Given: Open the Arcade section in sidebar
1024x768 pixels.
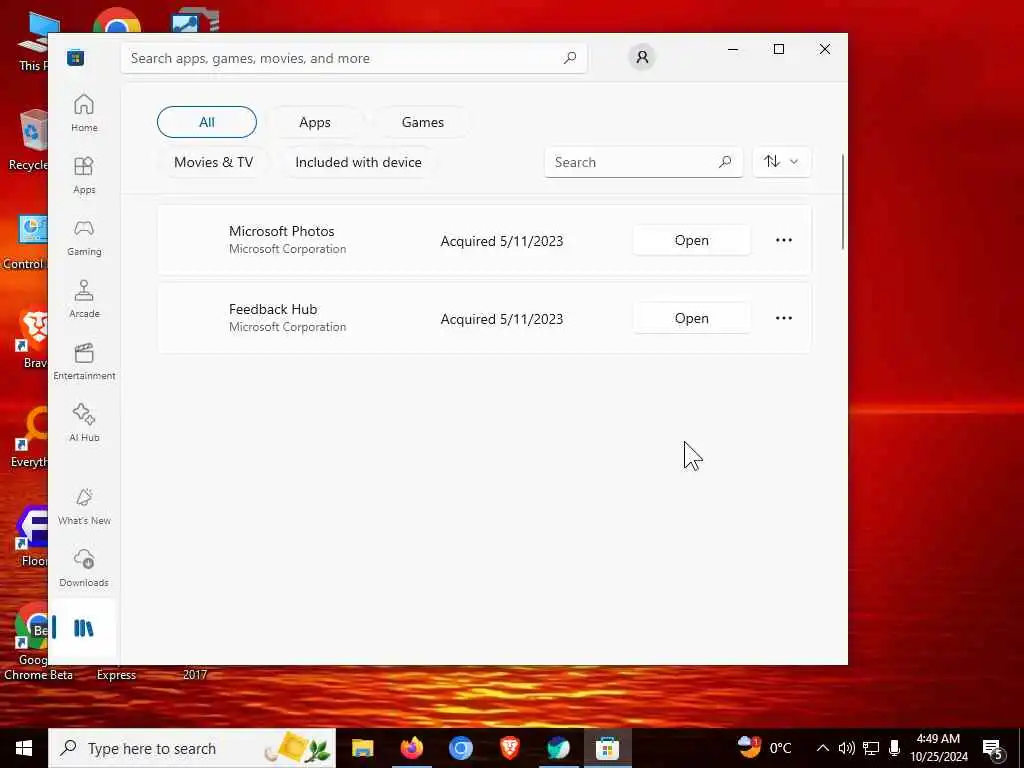Looking at the screenshot, I should [x=84, y=299].
